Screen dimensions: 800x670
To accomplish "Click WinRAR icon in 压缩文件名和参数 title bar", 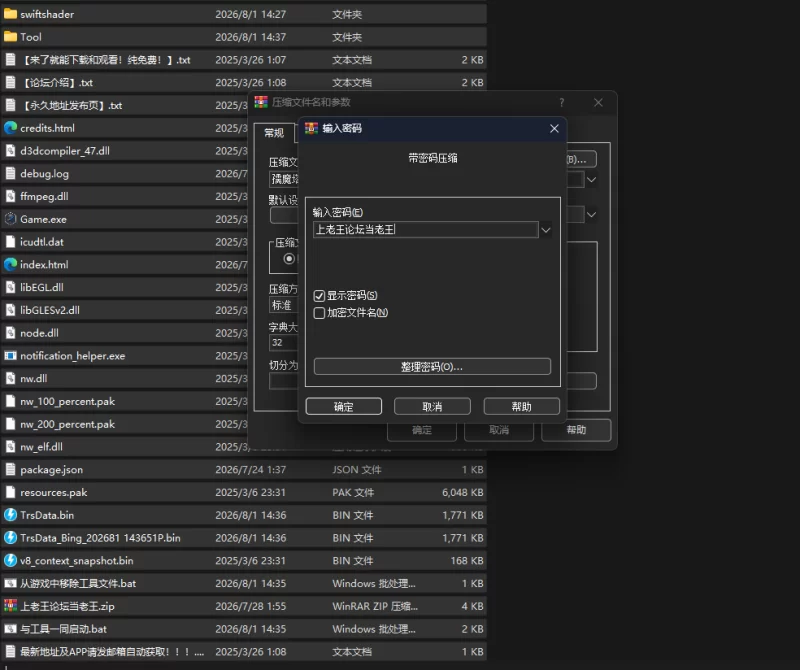I will (x=261, y=102).
